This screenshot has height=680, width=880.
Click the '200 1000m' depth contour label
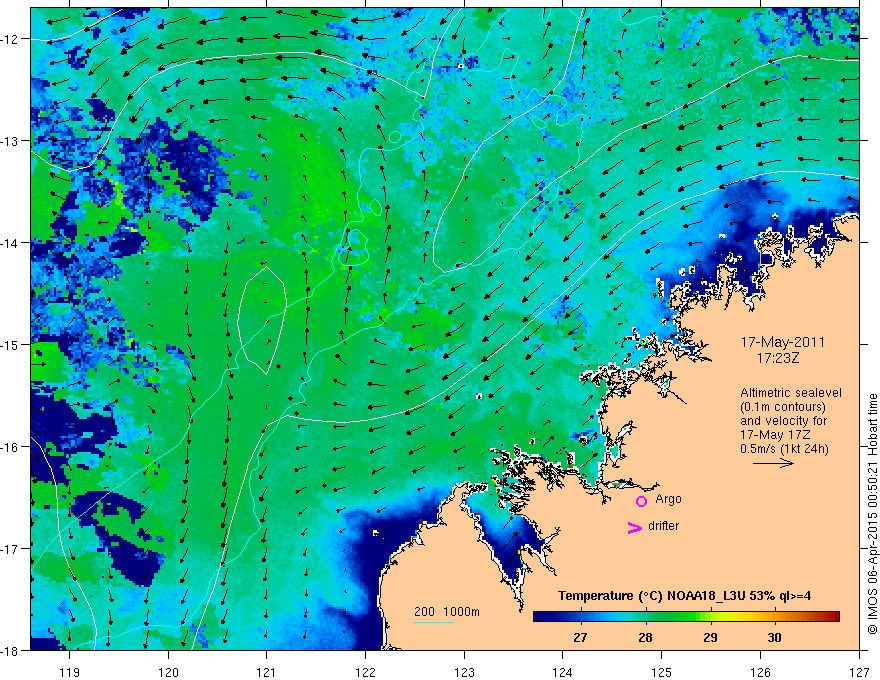(447, 612)
